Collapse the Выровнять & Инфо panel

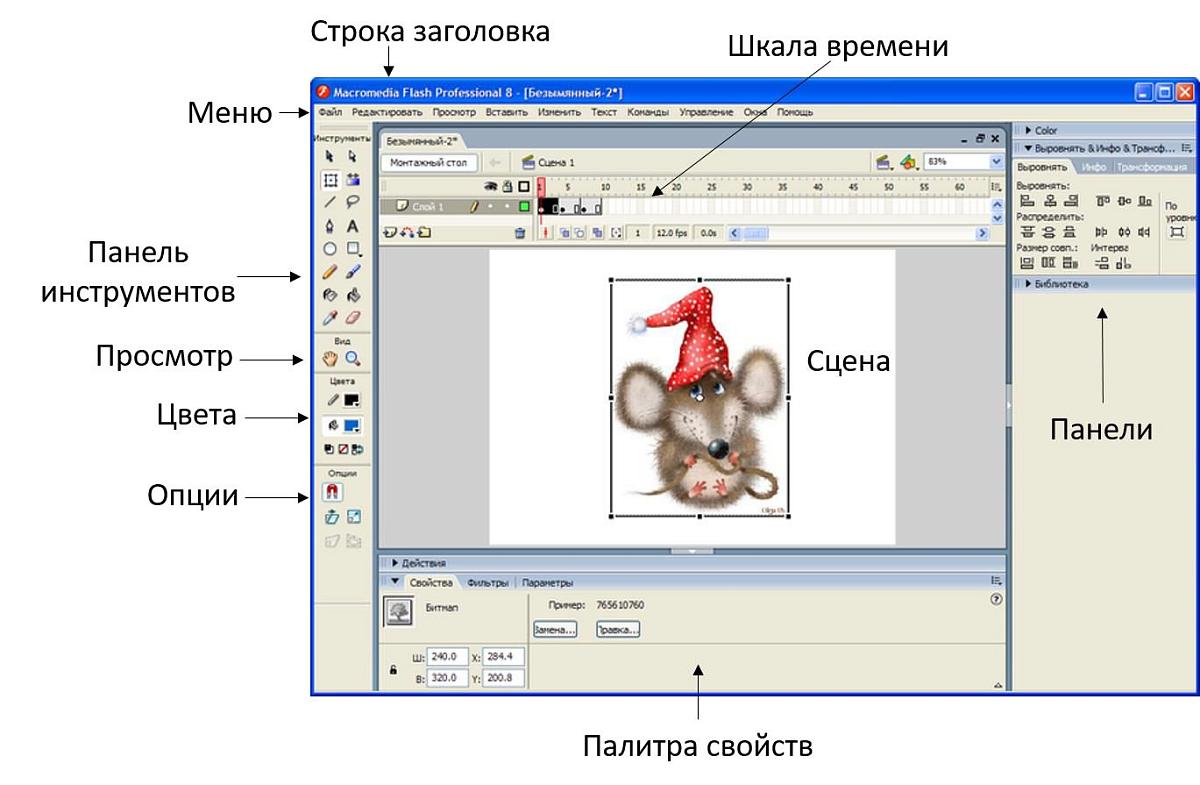[1027, 148]
